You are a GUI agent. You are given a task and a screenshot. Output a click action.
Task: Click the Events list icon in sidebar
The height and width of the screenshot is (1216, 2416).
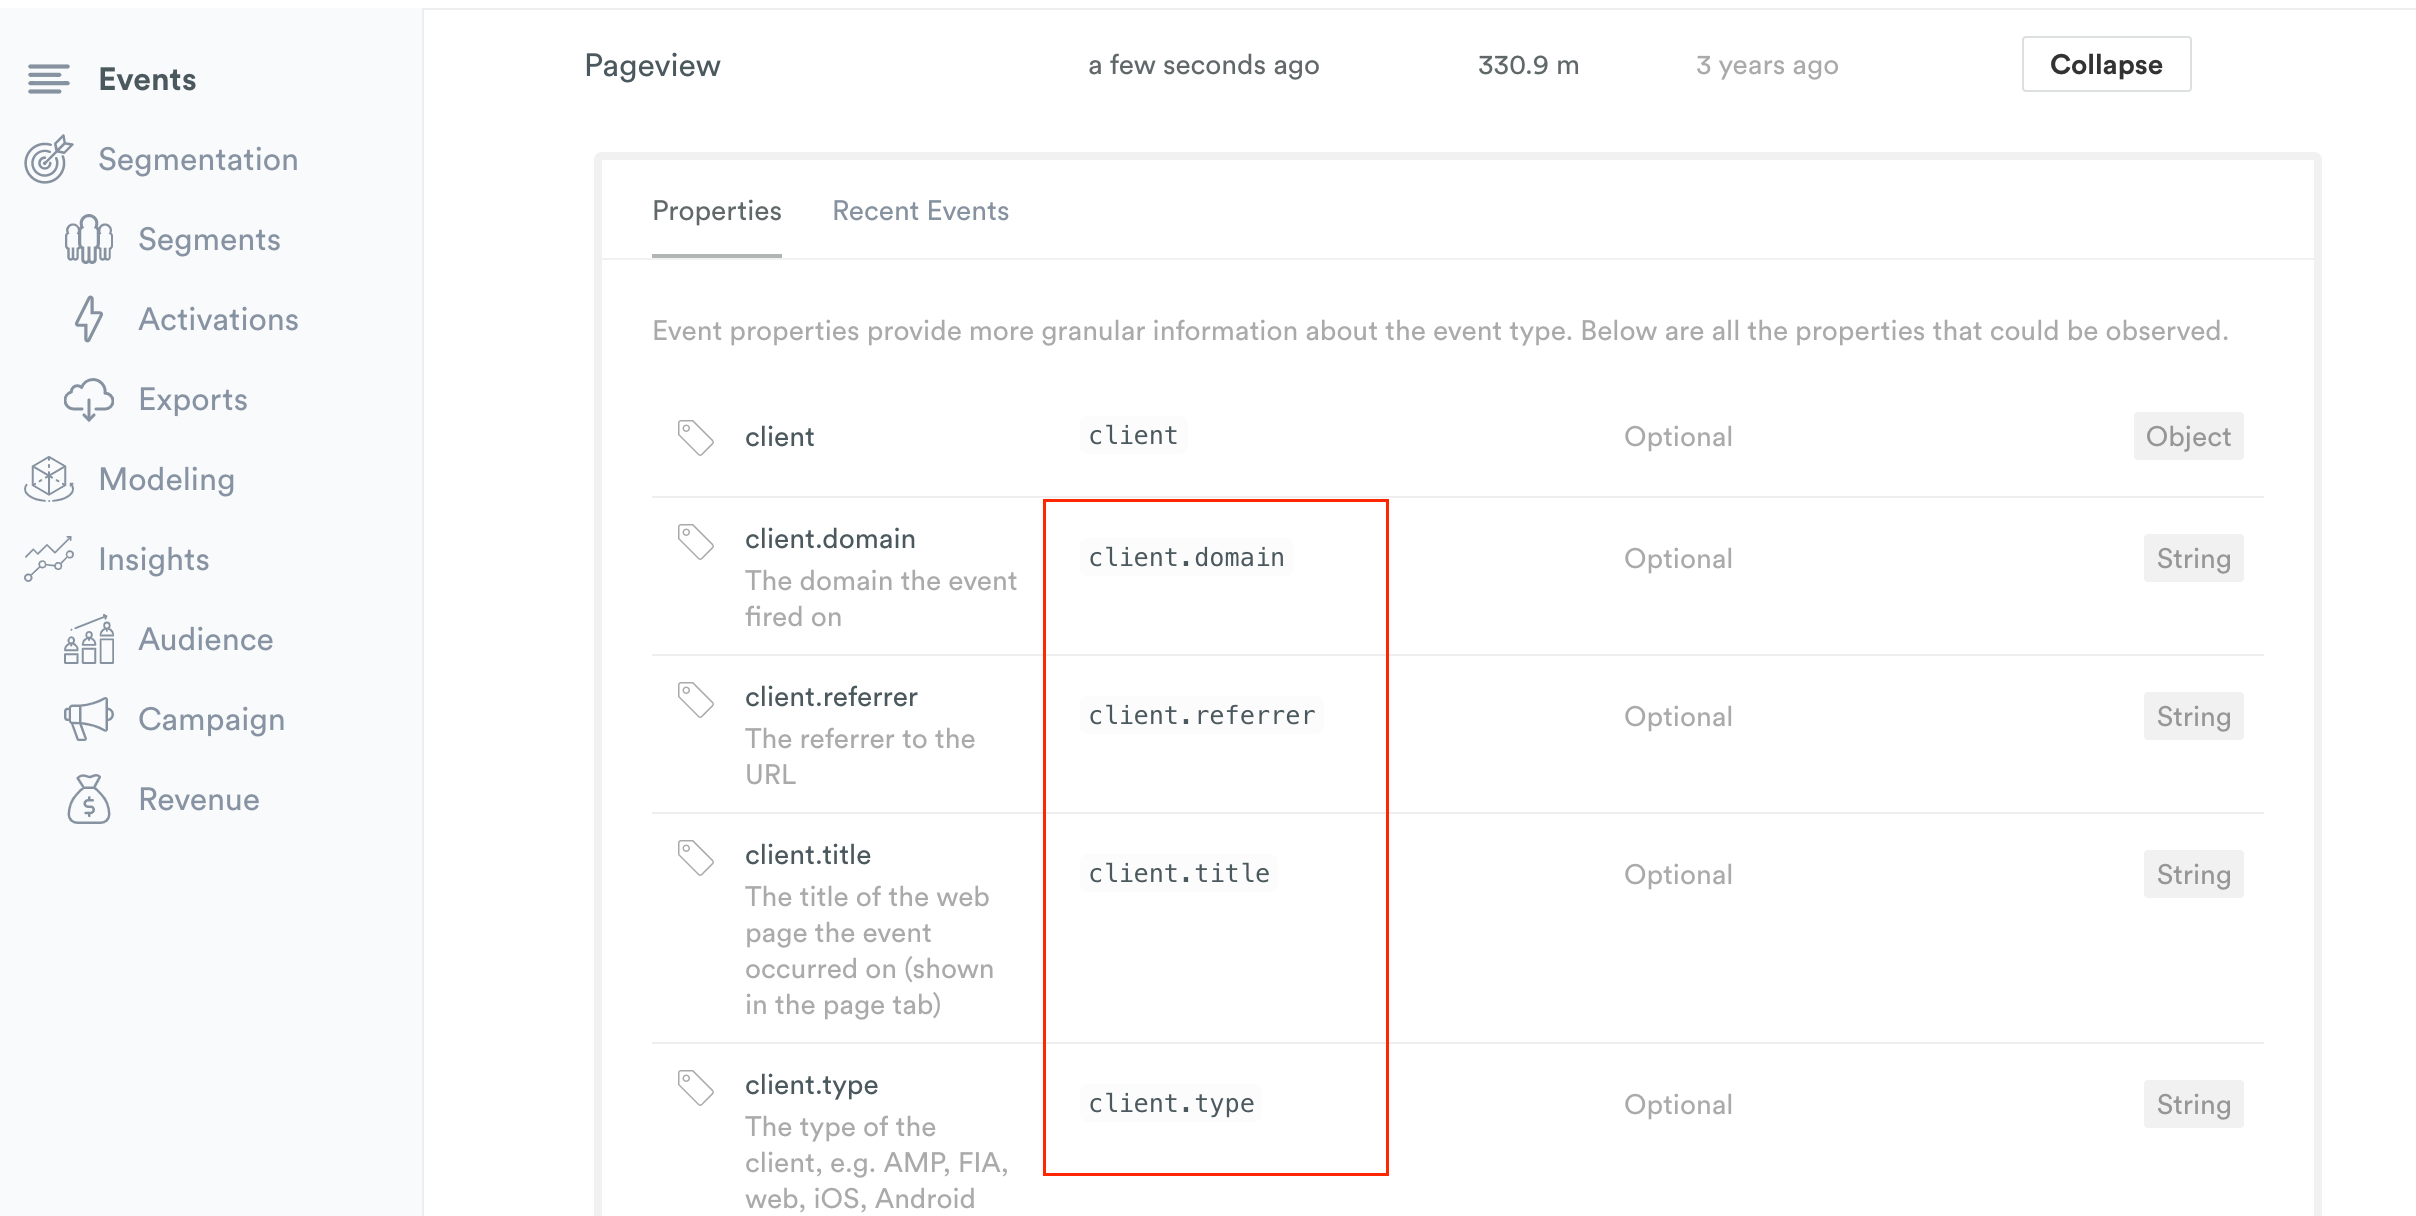pos(48,79)
